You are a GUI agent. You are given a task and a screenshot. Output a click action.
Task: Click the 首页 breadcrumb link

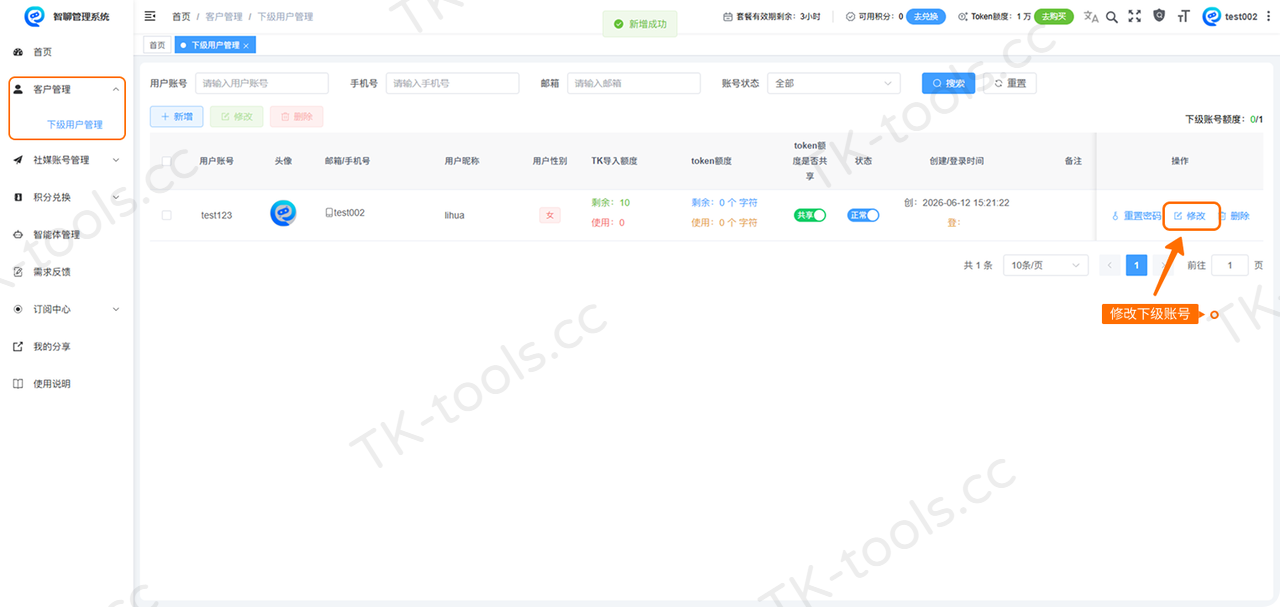point(181,17)
